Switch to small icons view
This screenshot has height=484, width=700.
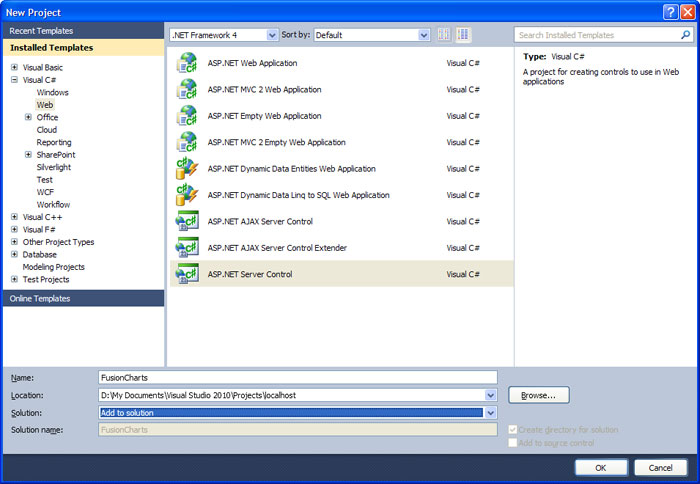click(x=444, y=34)
